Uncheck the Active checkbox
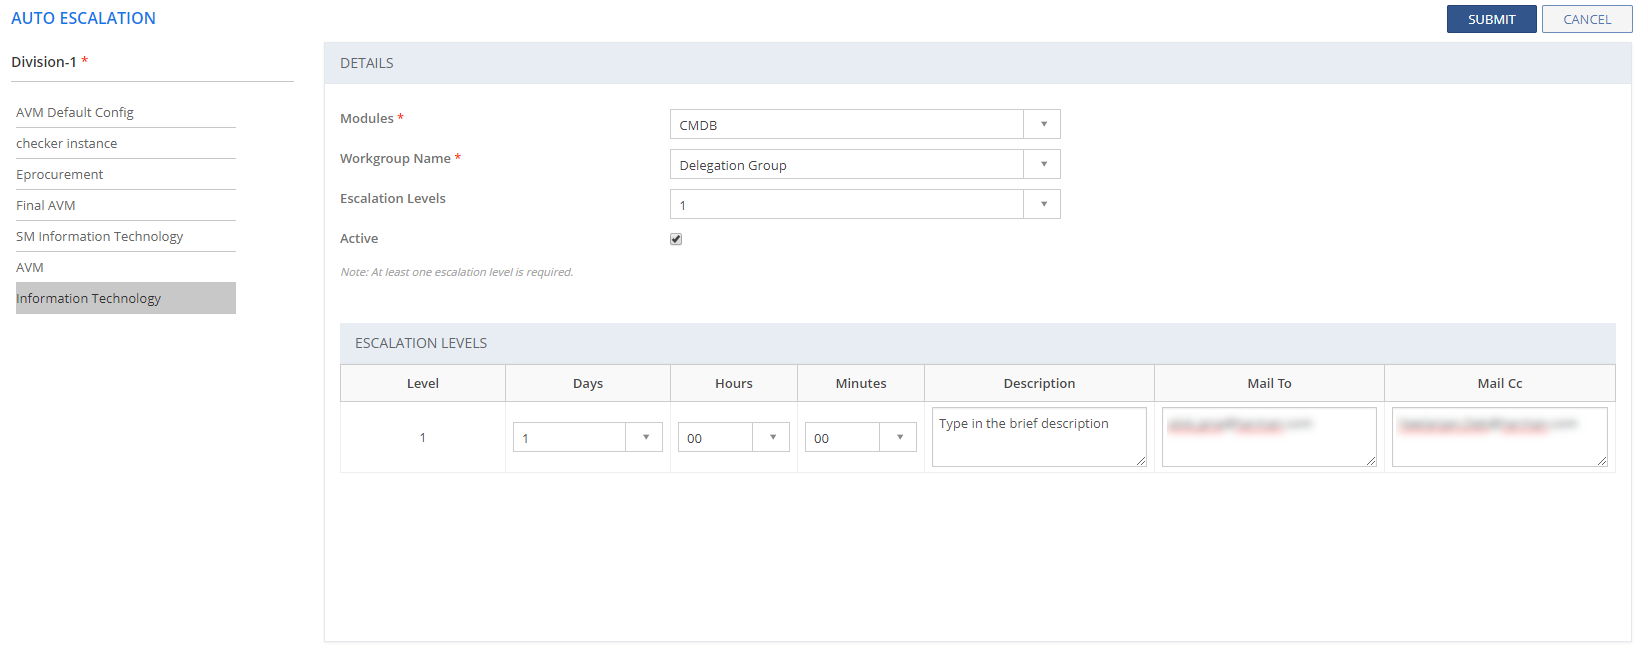This screenshot has height=654, width=1648. 676,239
